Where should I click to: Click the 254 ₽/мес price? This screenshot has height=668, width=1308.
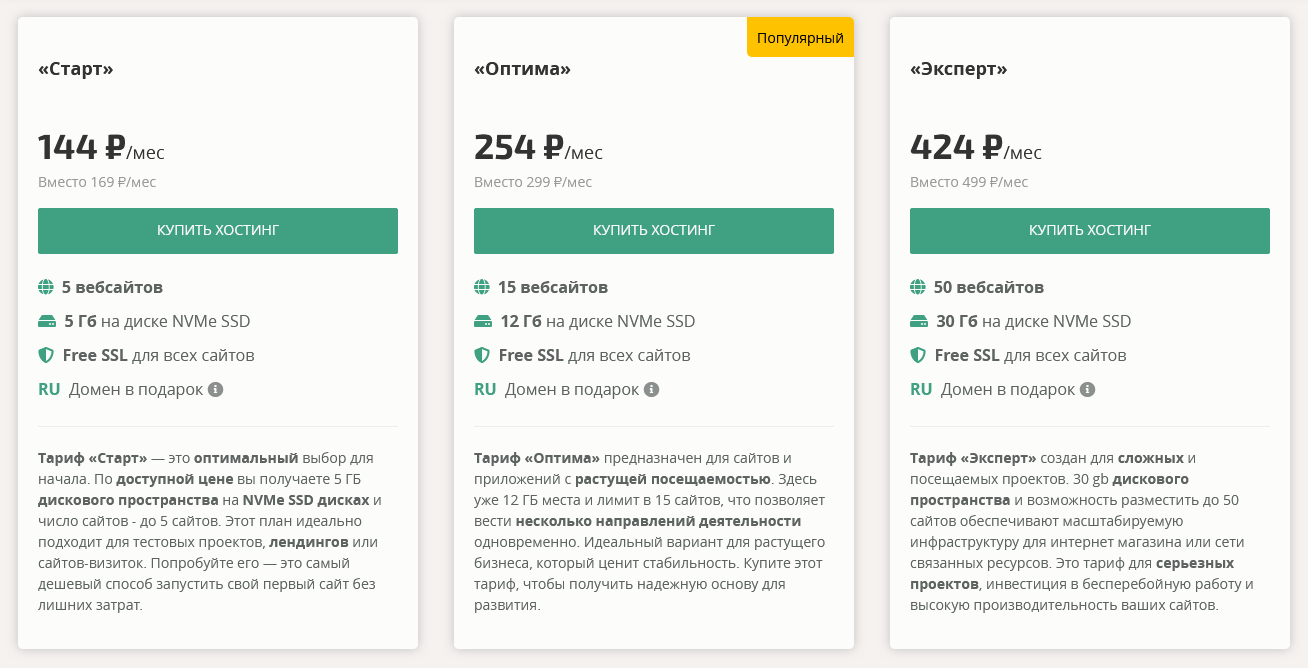[538, 148]
